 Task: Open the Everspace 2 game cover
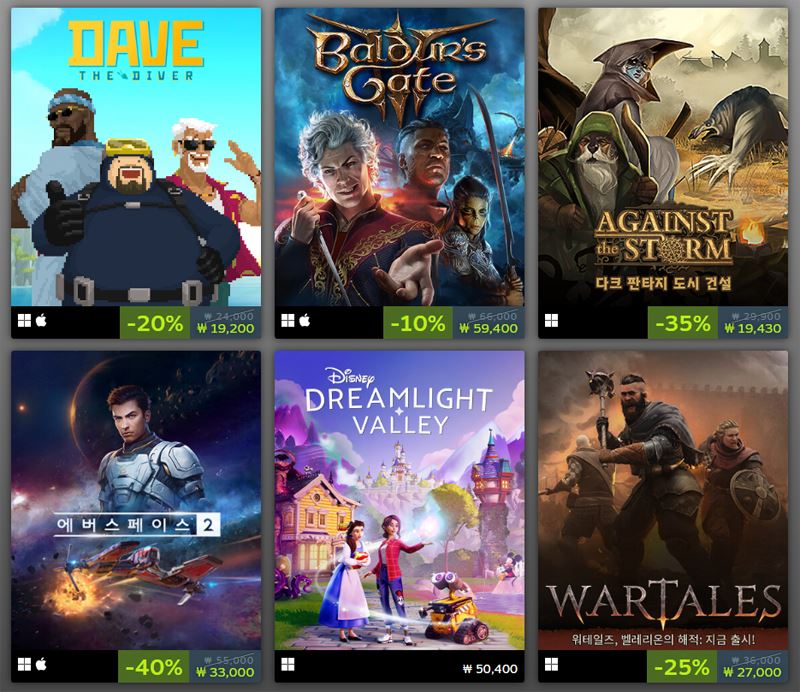pyautogui.click(x=136, y=500)
